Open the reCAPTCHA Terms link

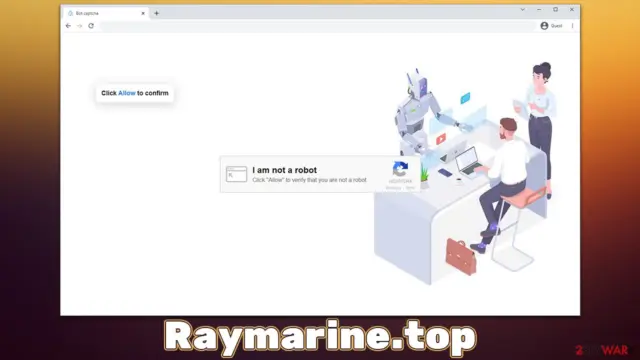pyautogui.click(x=410, y=188)
